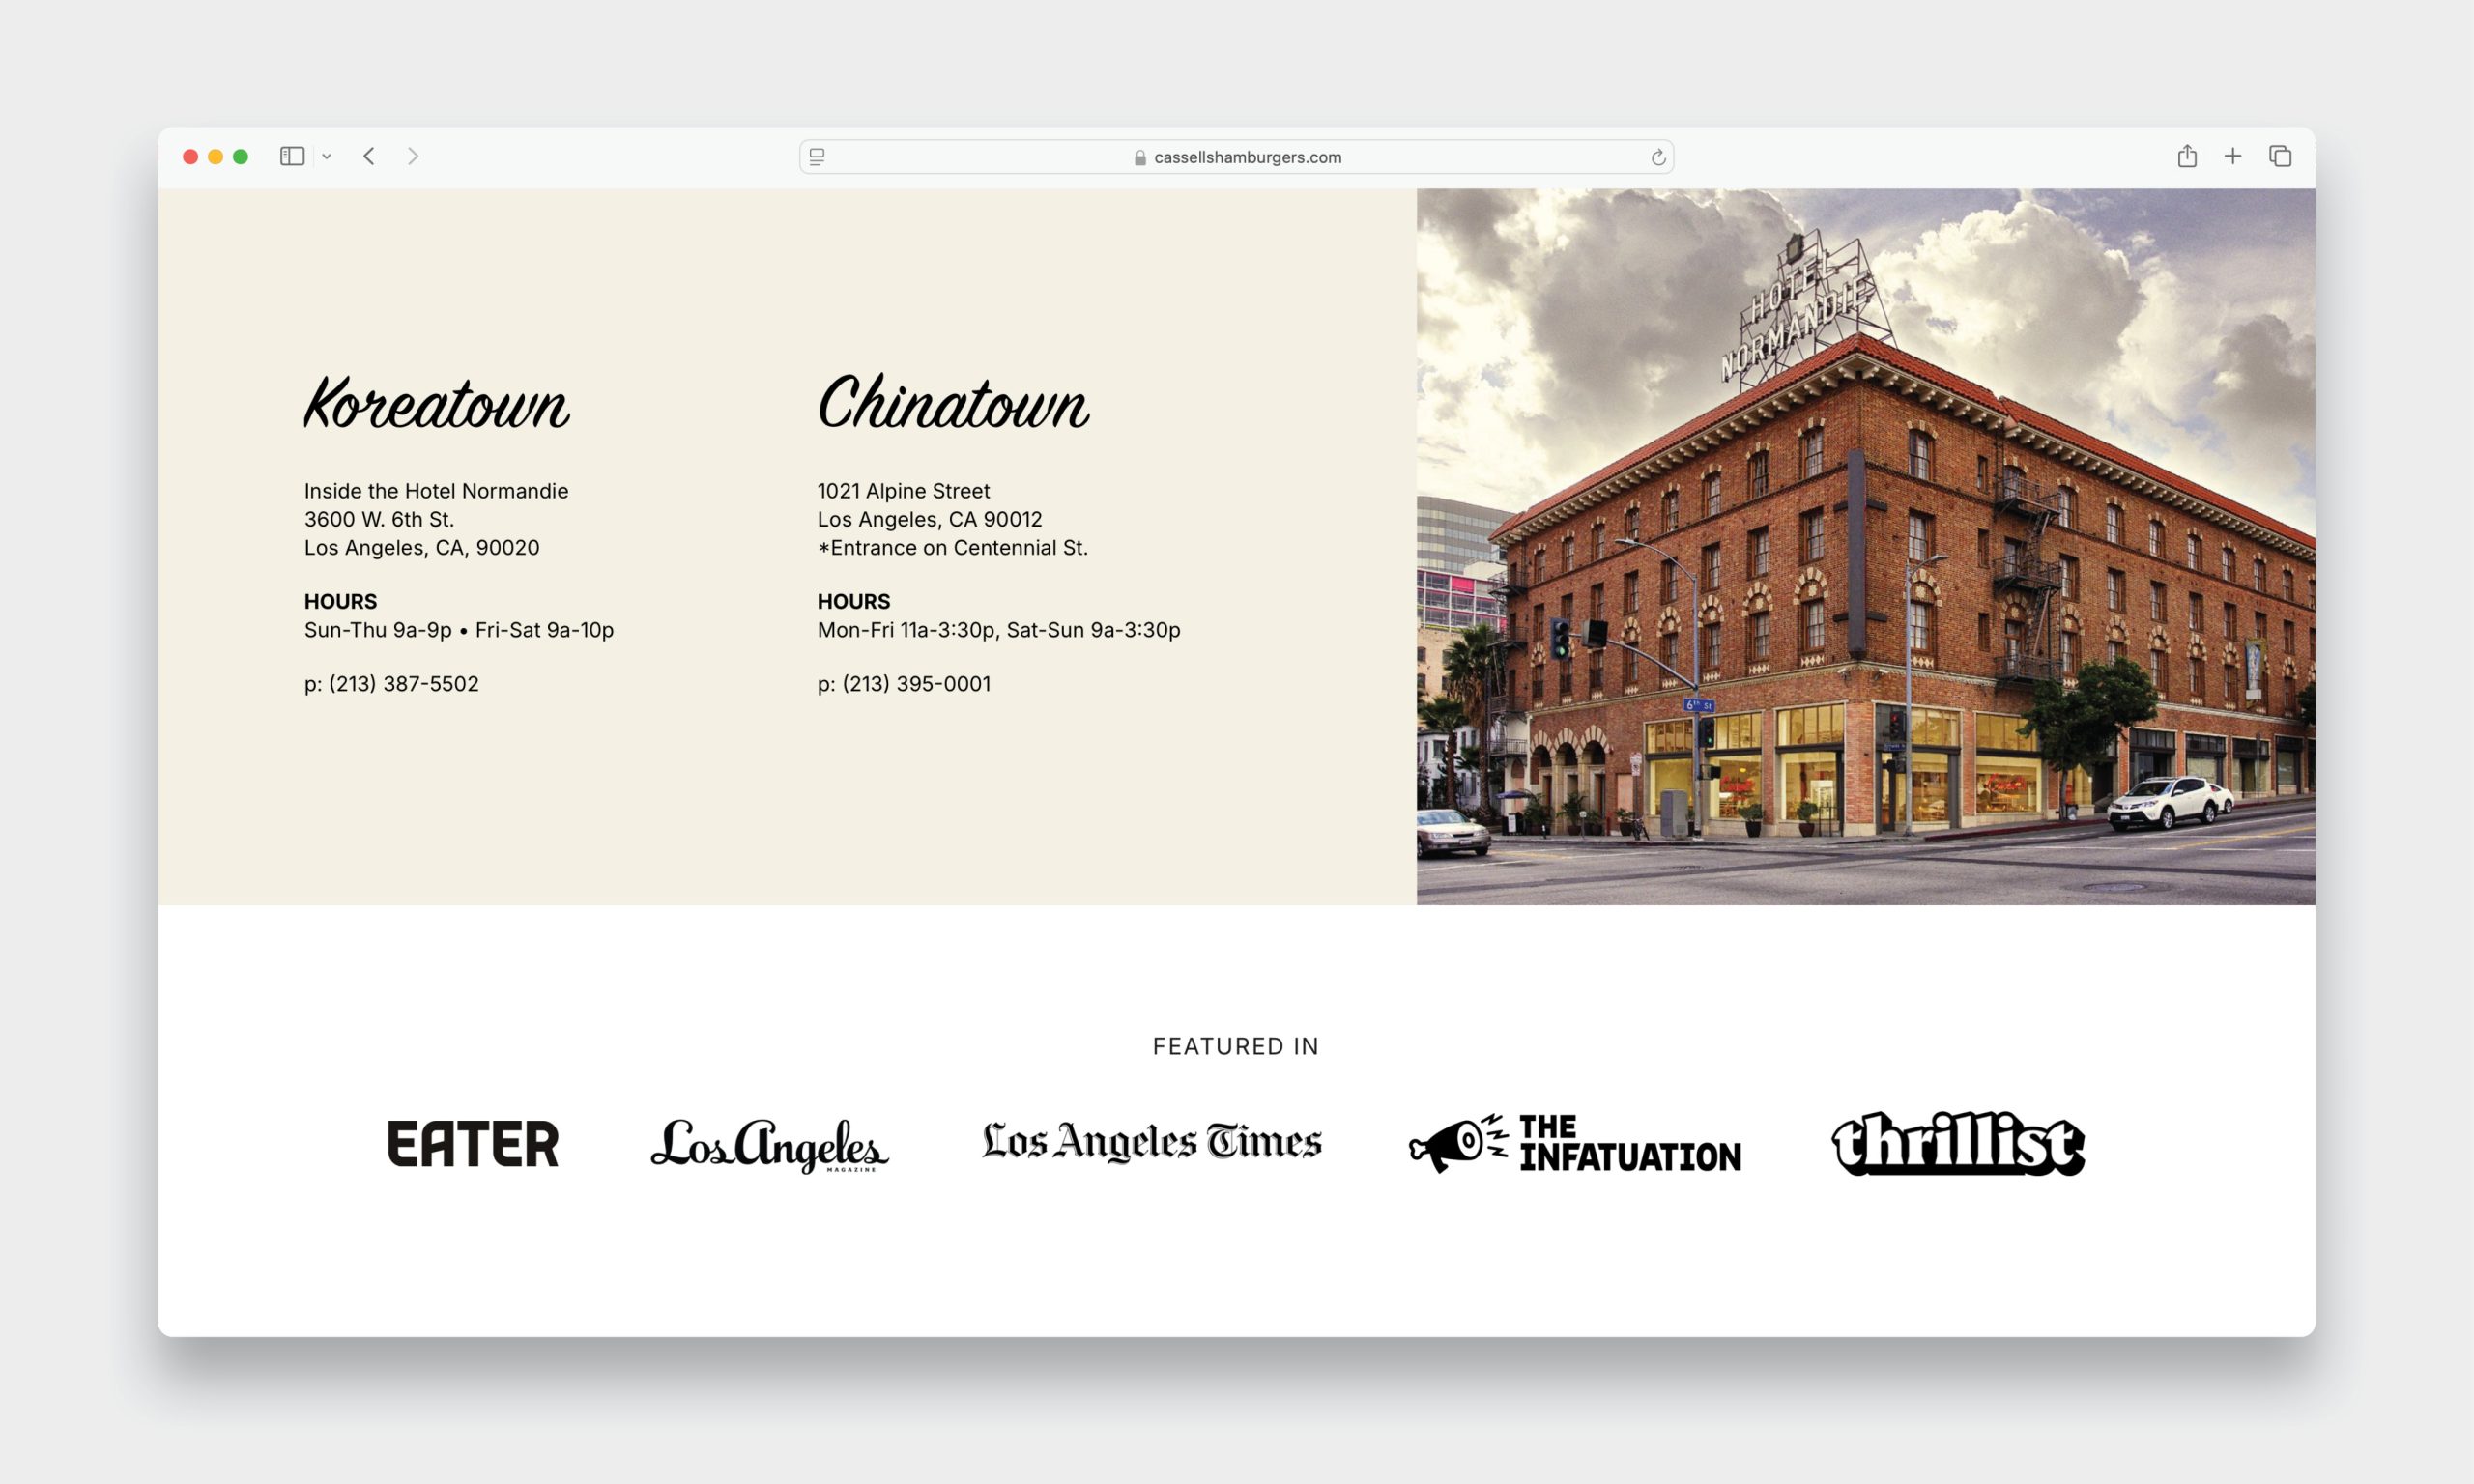Image resolution: width=2474 pixels, height=1484 pixels.
Task: Go back to the previous page
Action: pos(369,156)
